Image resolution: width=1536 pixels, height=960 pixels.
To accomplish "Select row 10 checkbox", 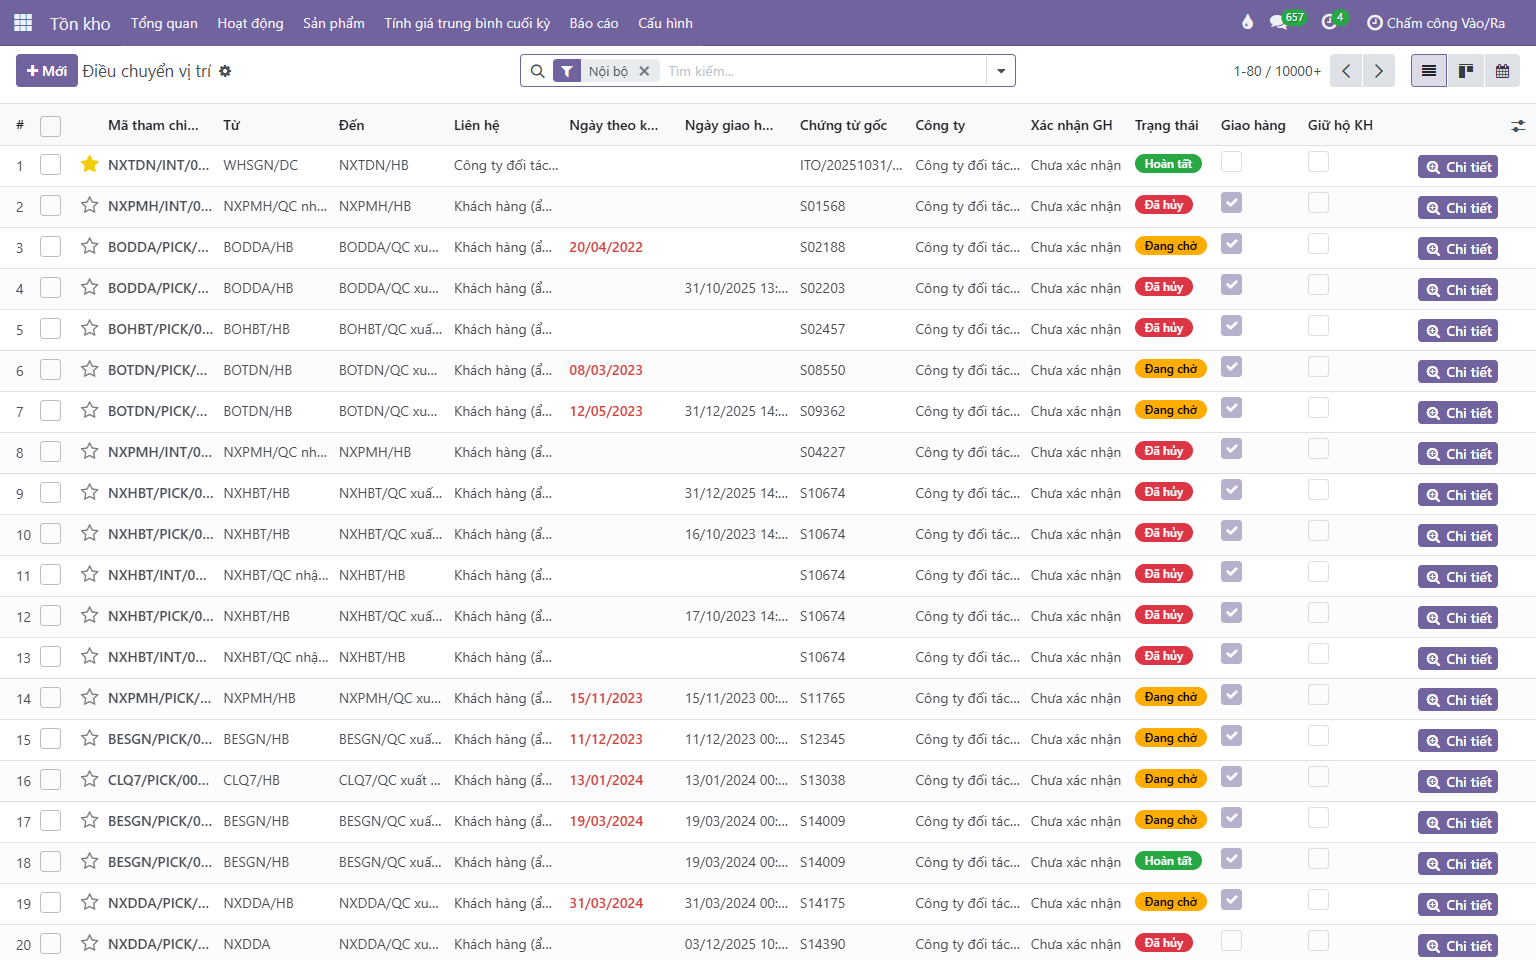I will pyautogui.click(x=51, y=534).
